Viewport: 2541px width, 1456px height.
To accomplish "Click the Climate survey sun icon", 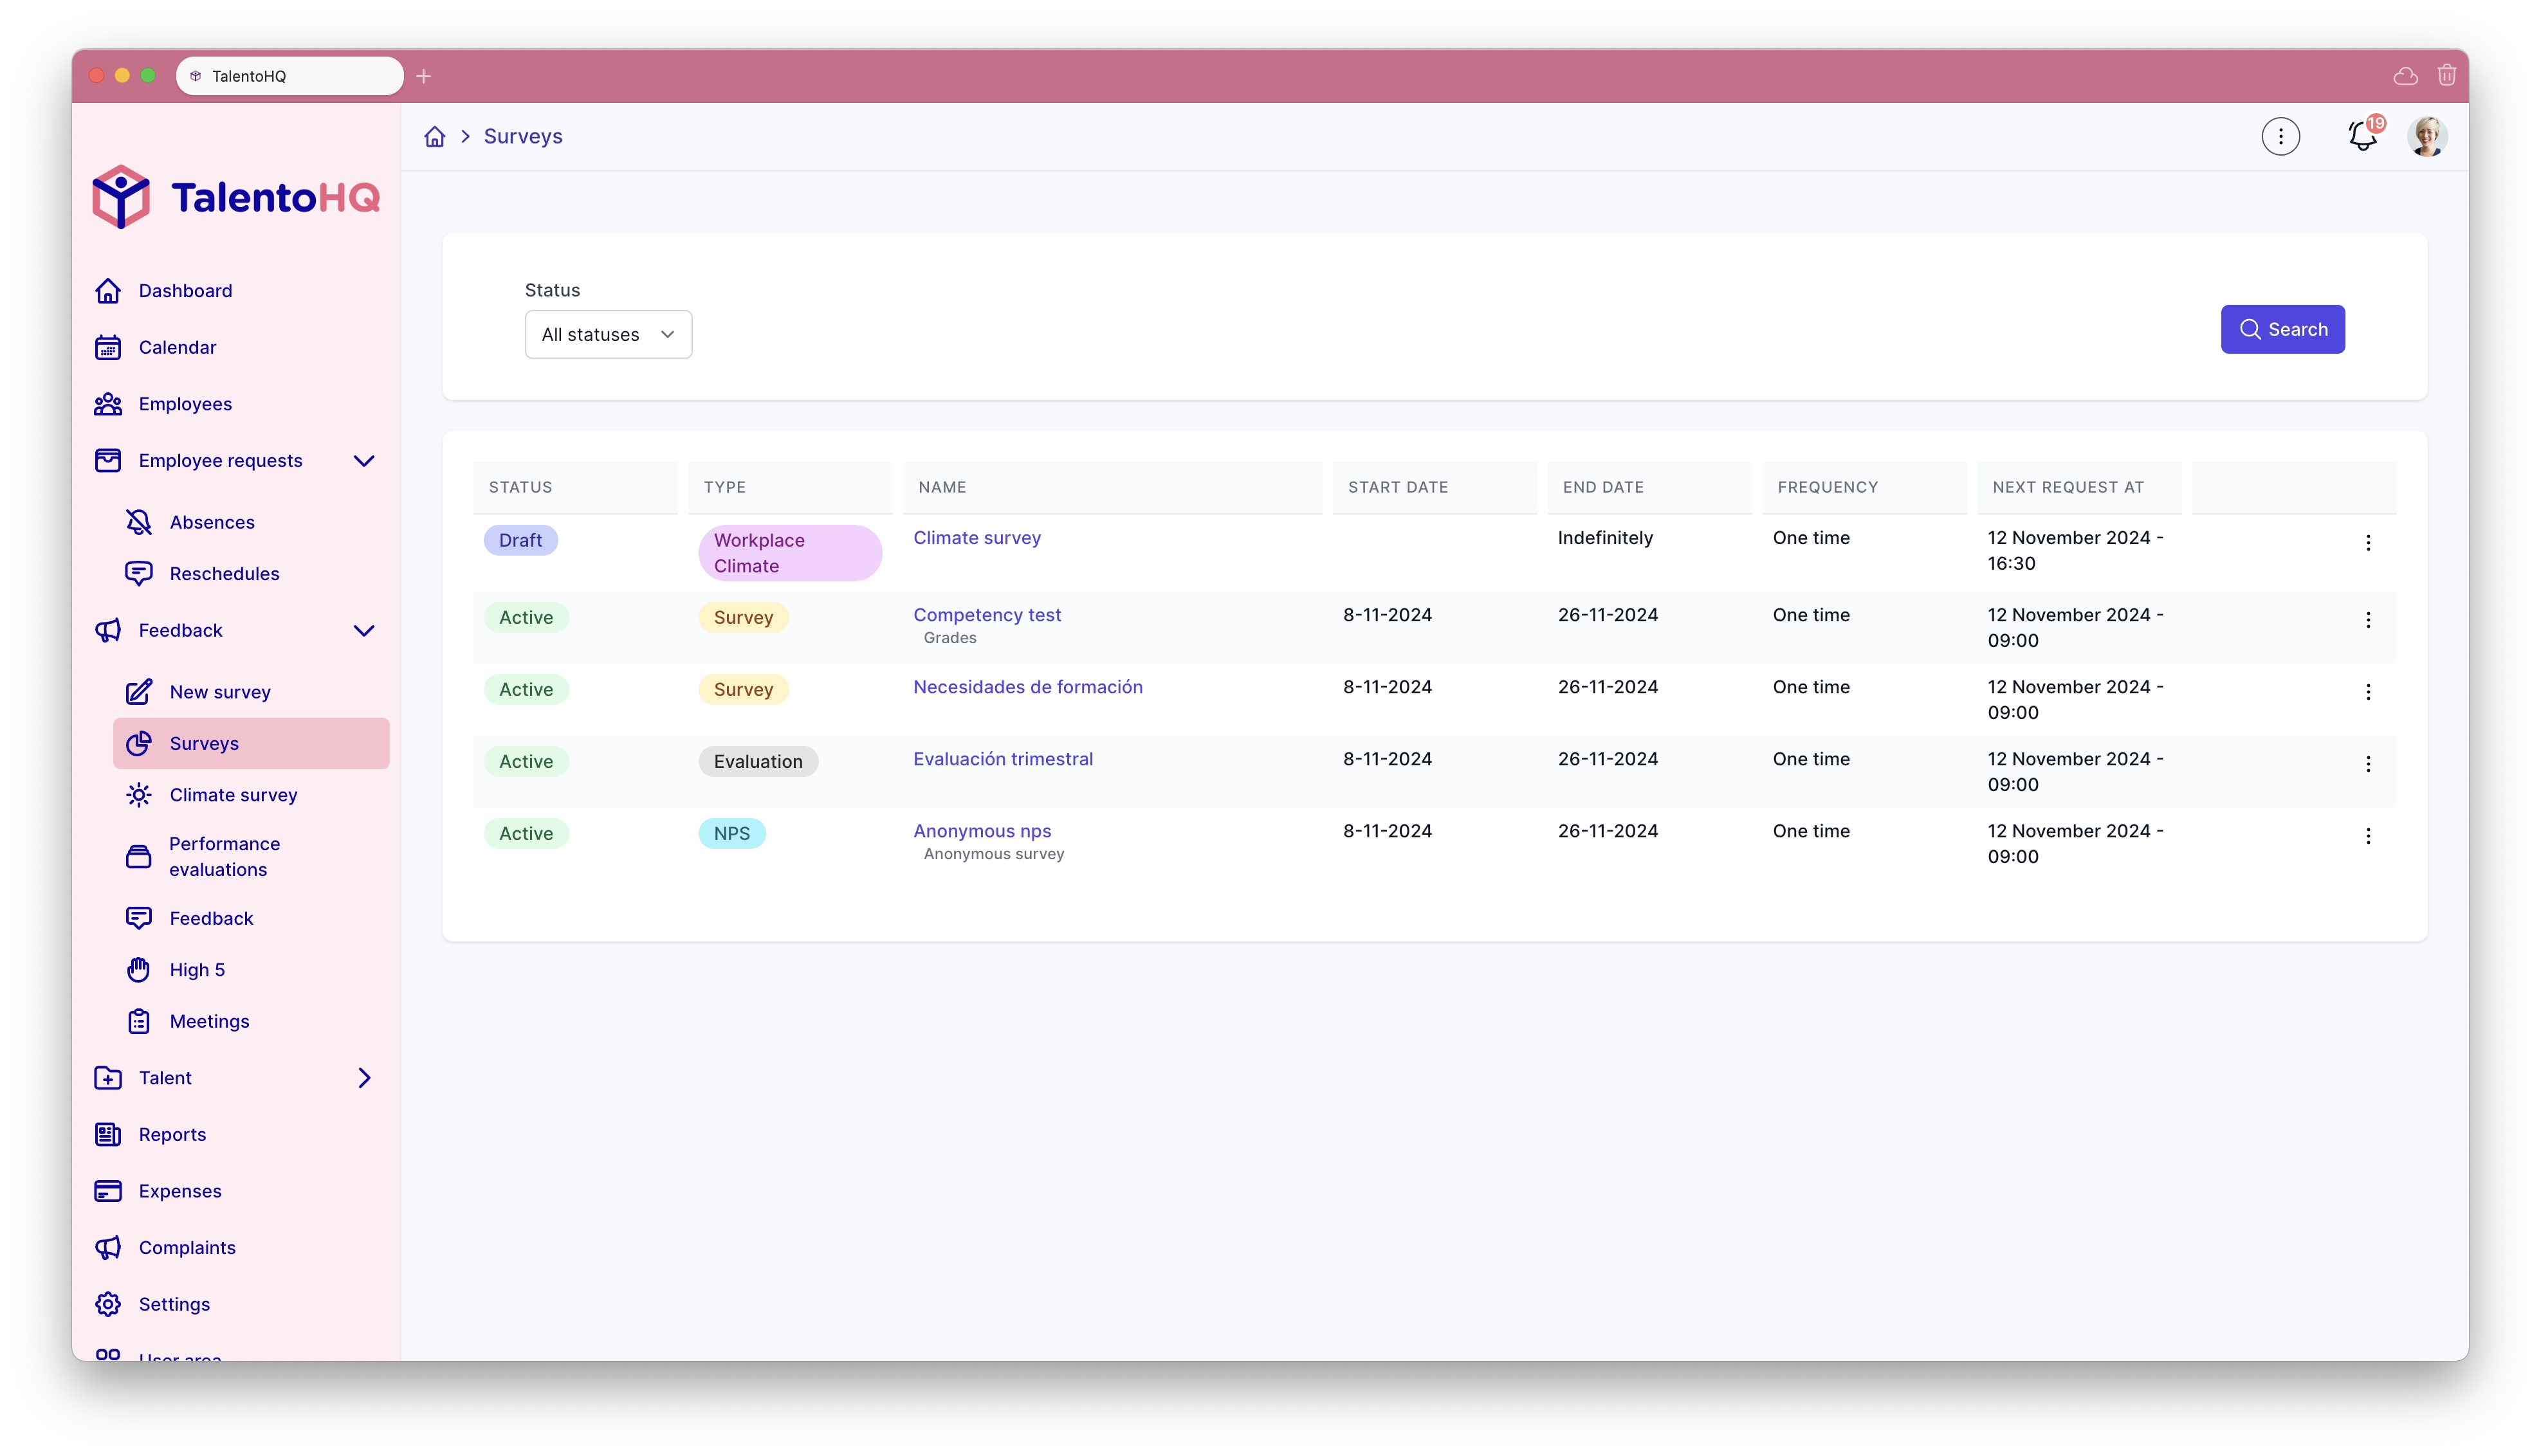I will click(139, 795).
